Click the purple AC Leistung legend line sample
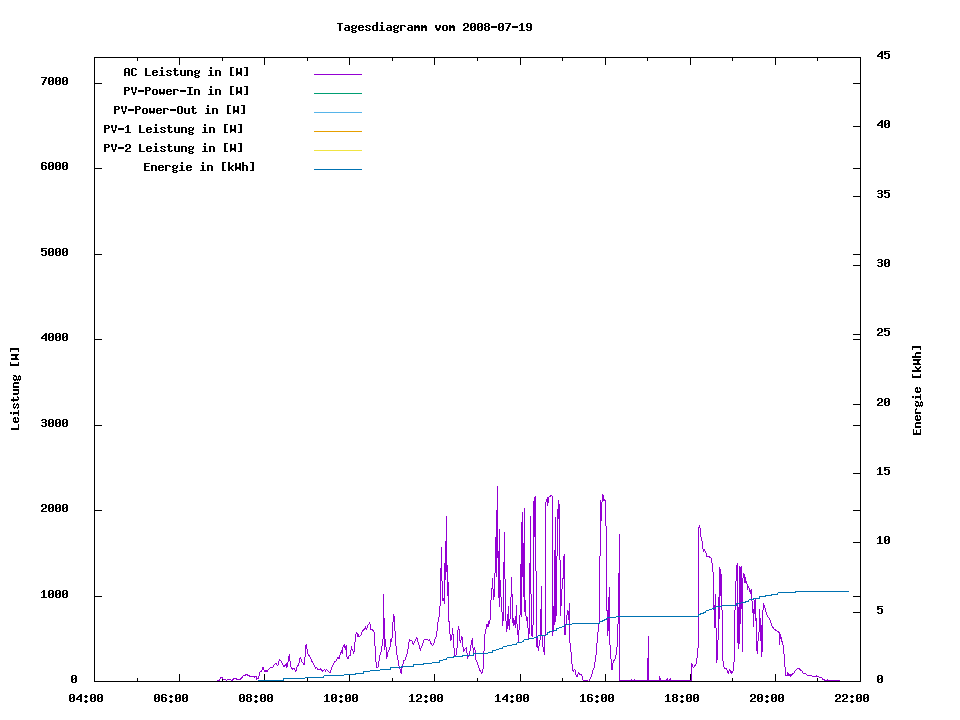Viewport: 960px width, 720px height. (x=337, y=74)
